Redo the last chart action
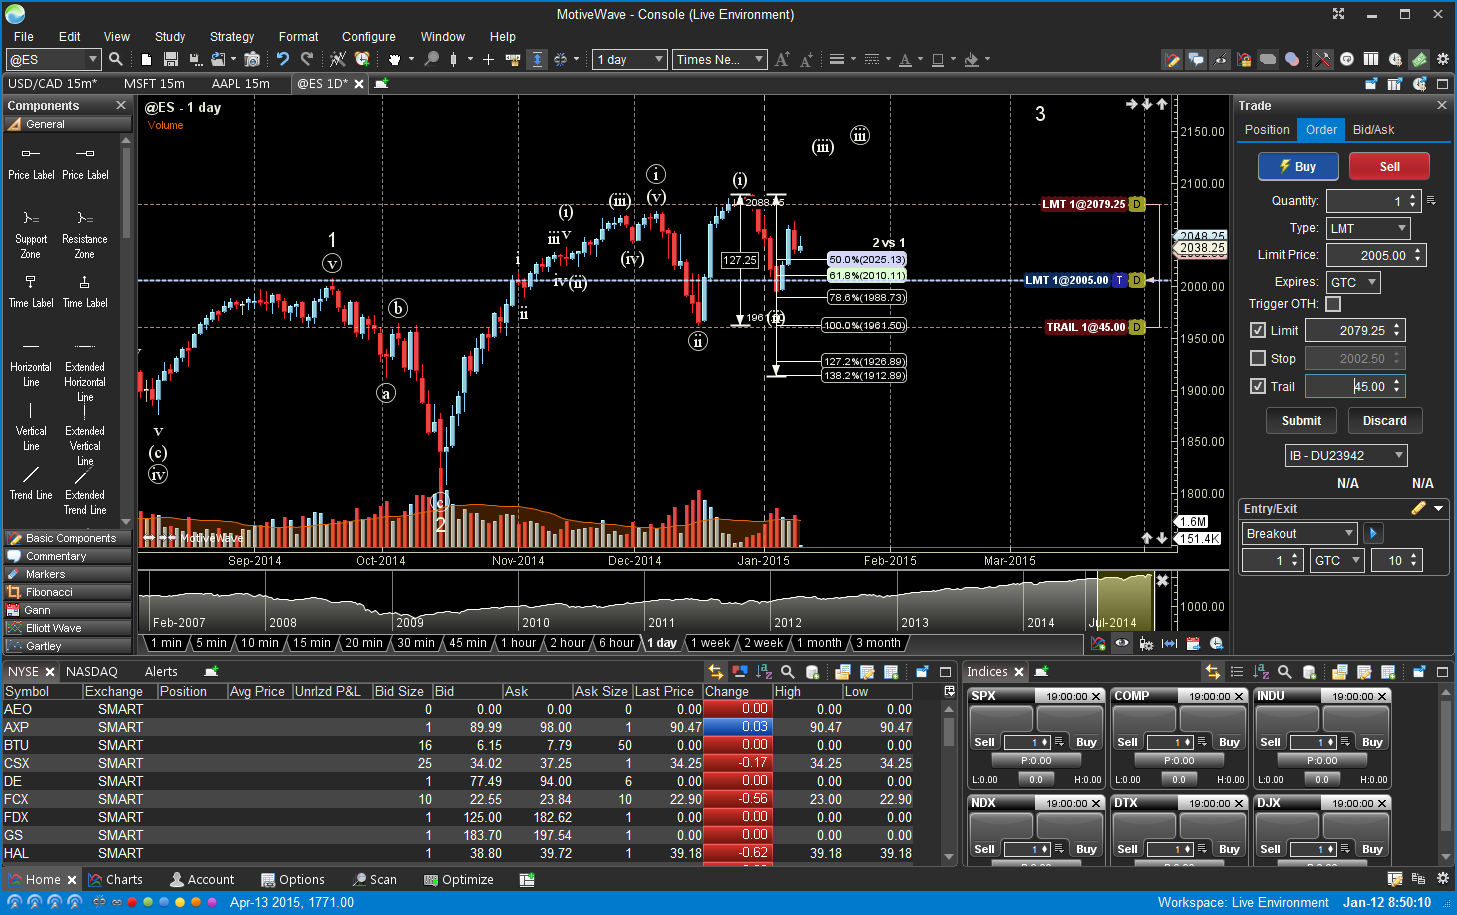The height and width of the screenshot is (915, 1457). pos(307,59)
